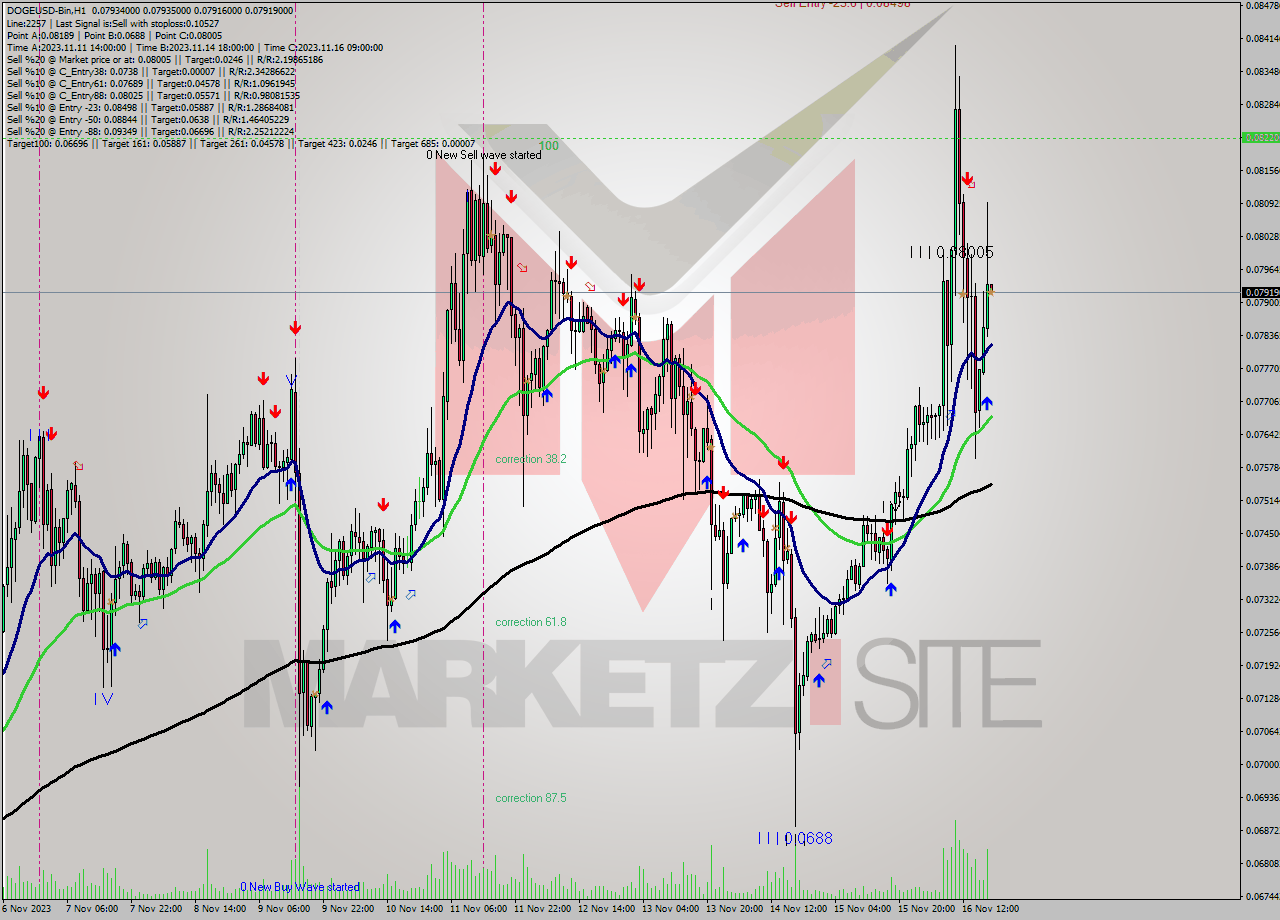Viewport: 1280px width, 920px height.
Task: Select the 'correction 61.8' label
Action: [531, 622]
